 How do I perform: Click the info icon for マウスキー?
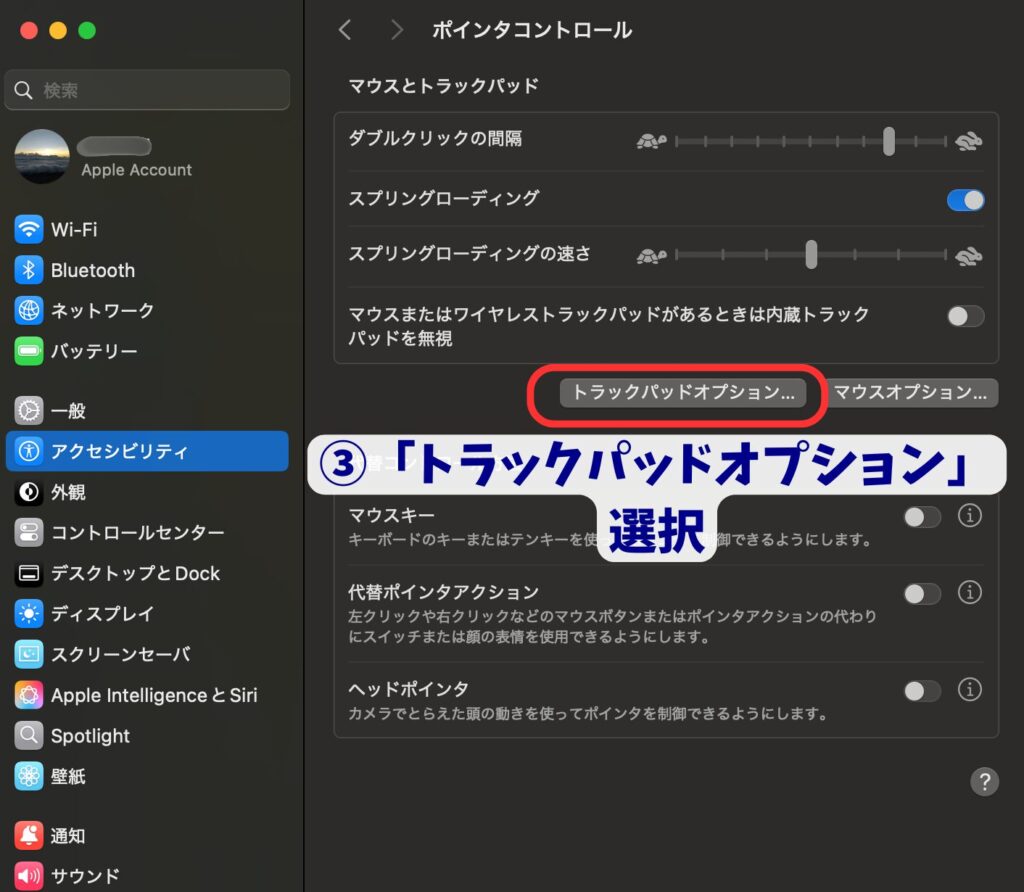(x=969, y=516)
